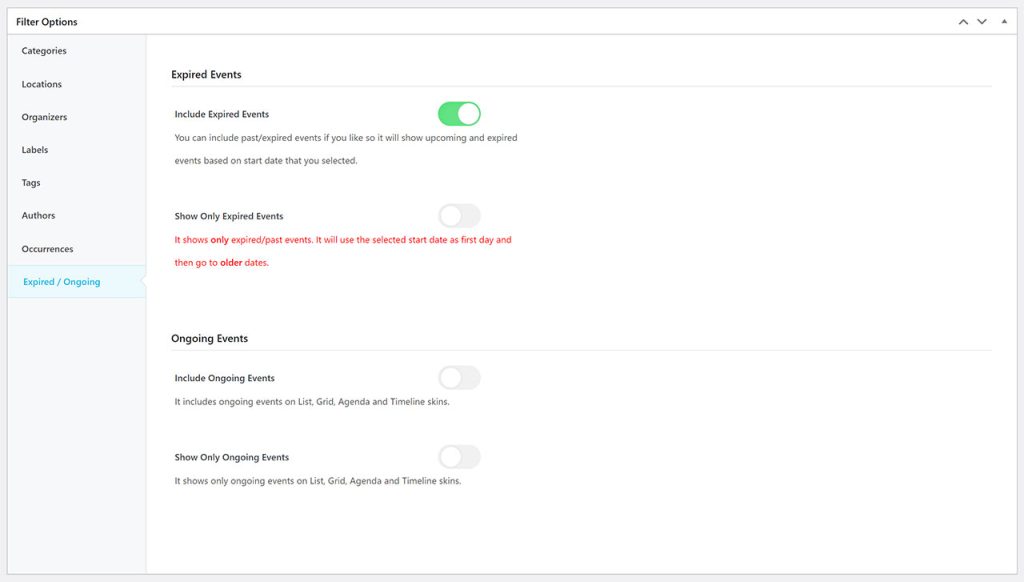Open the Categories filter tab
The width and height of the screenshot is (1024, 582).
44,50
